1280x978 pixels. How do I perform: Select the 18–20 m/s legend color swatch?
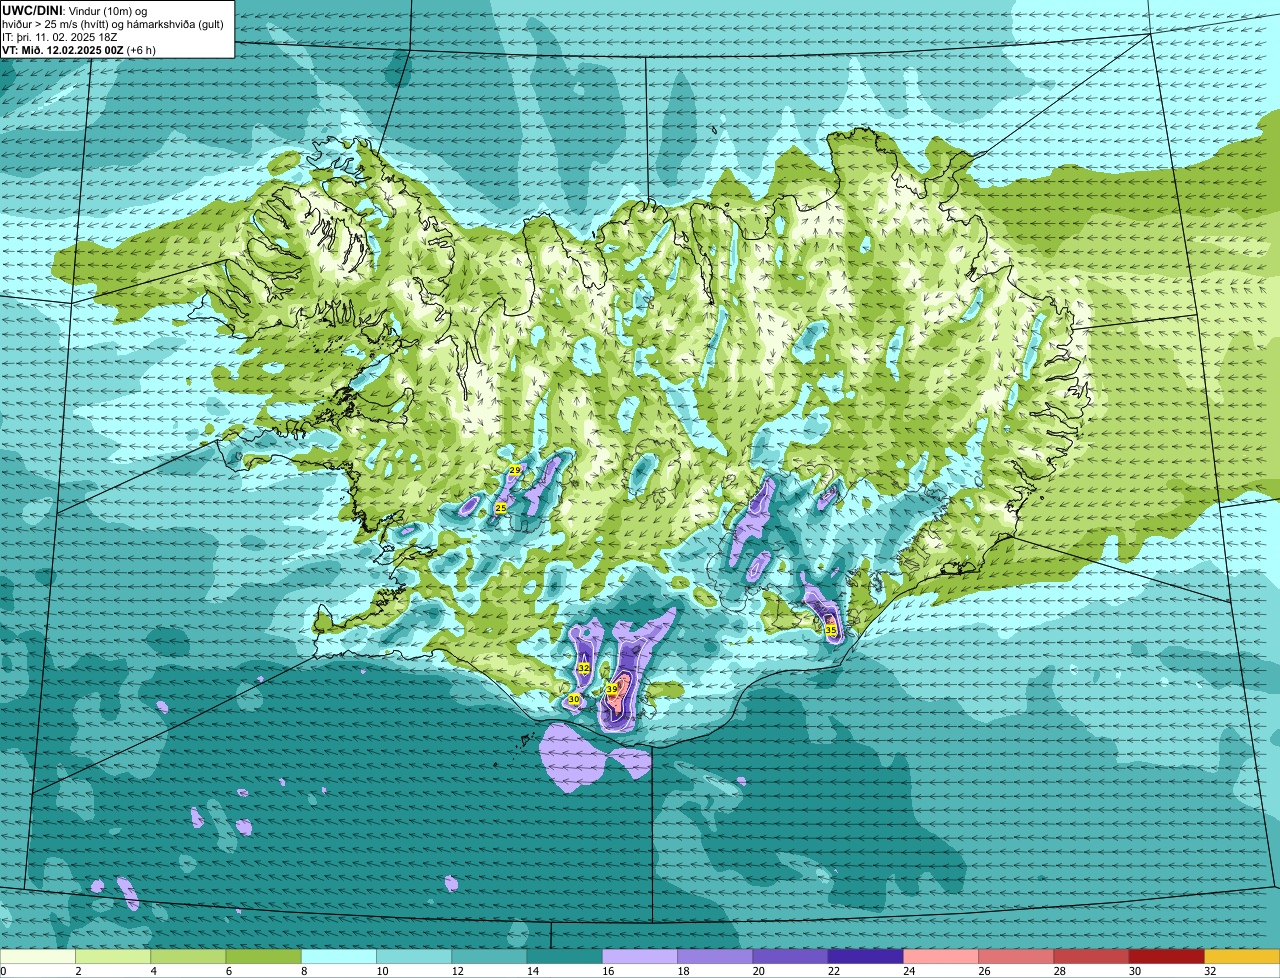pos(715,956)
